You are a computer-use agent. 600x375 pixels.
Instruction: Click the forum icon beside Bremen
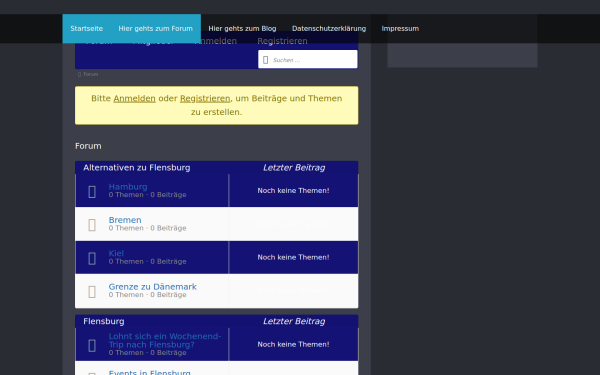[x=92, y=225]
